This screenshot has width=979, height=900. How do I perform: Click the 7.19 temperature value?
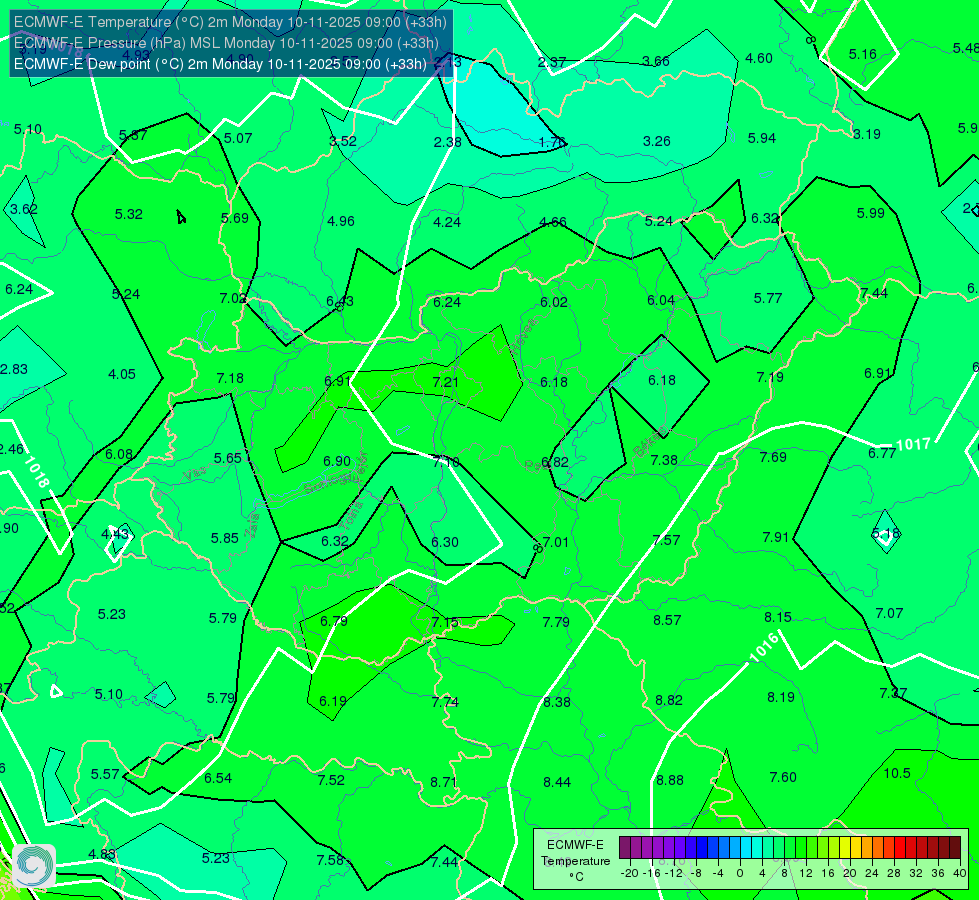770,377
